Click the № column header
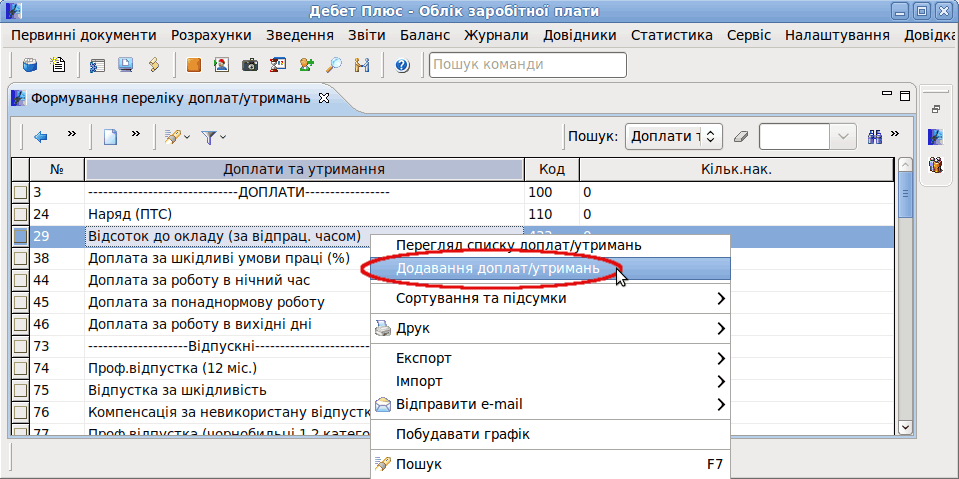This screenshot has width=959, height=479. 57,169
